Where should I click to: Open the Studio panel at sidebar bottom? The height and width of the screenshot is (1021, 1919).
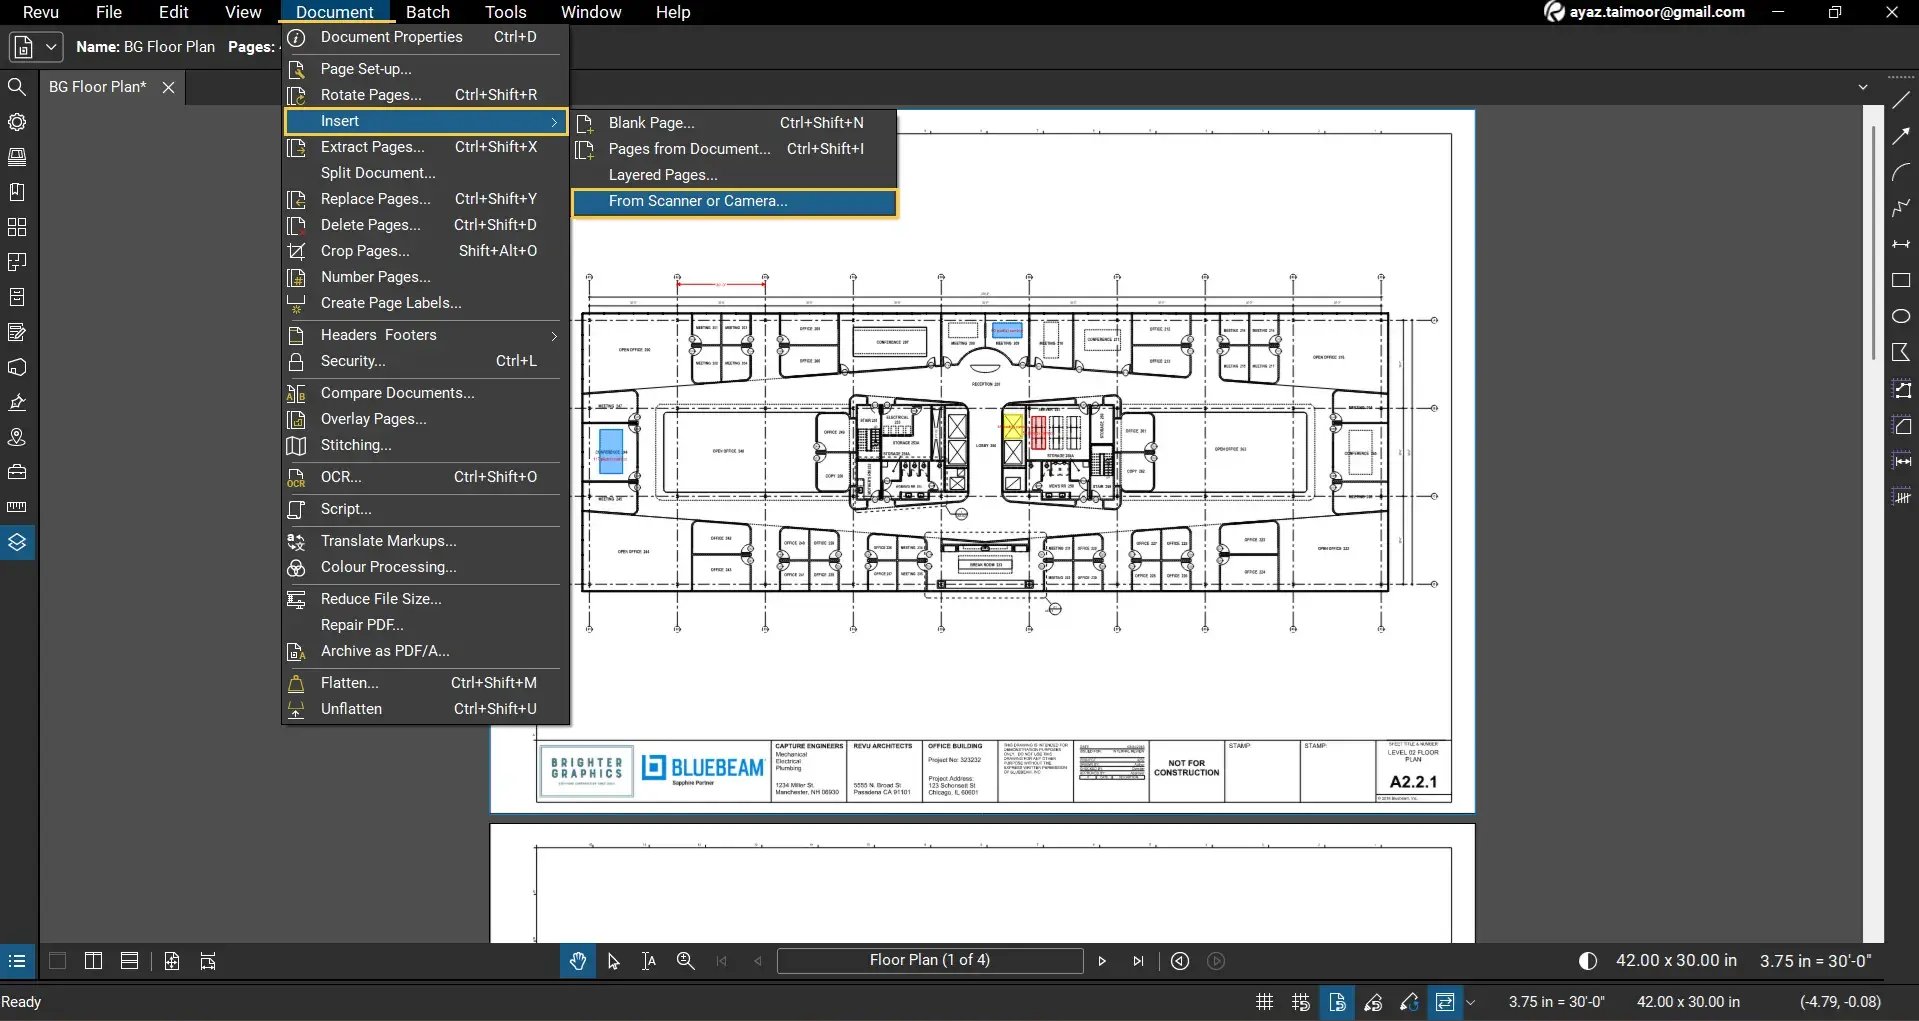click(x=17, y=542)
